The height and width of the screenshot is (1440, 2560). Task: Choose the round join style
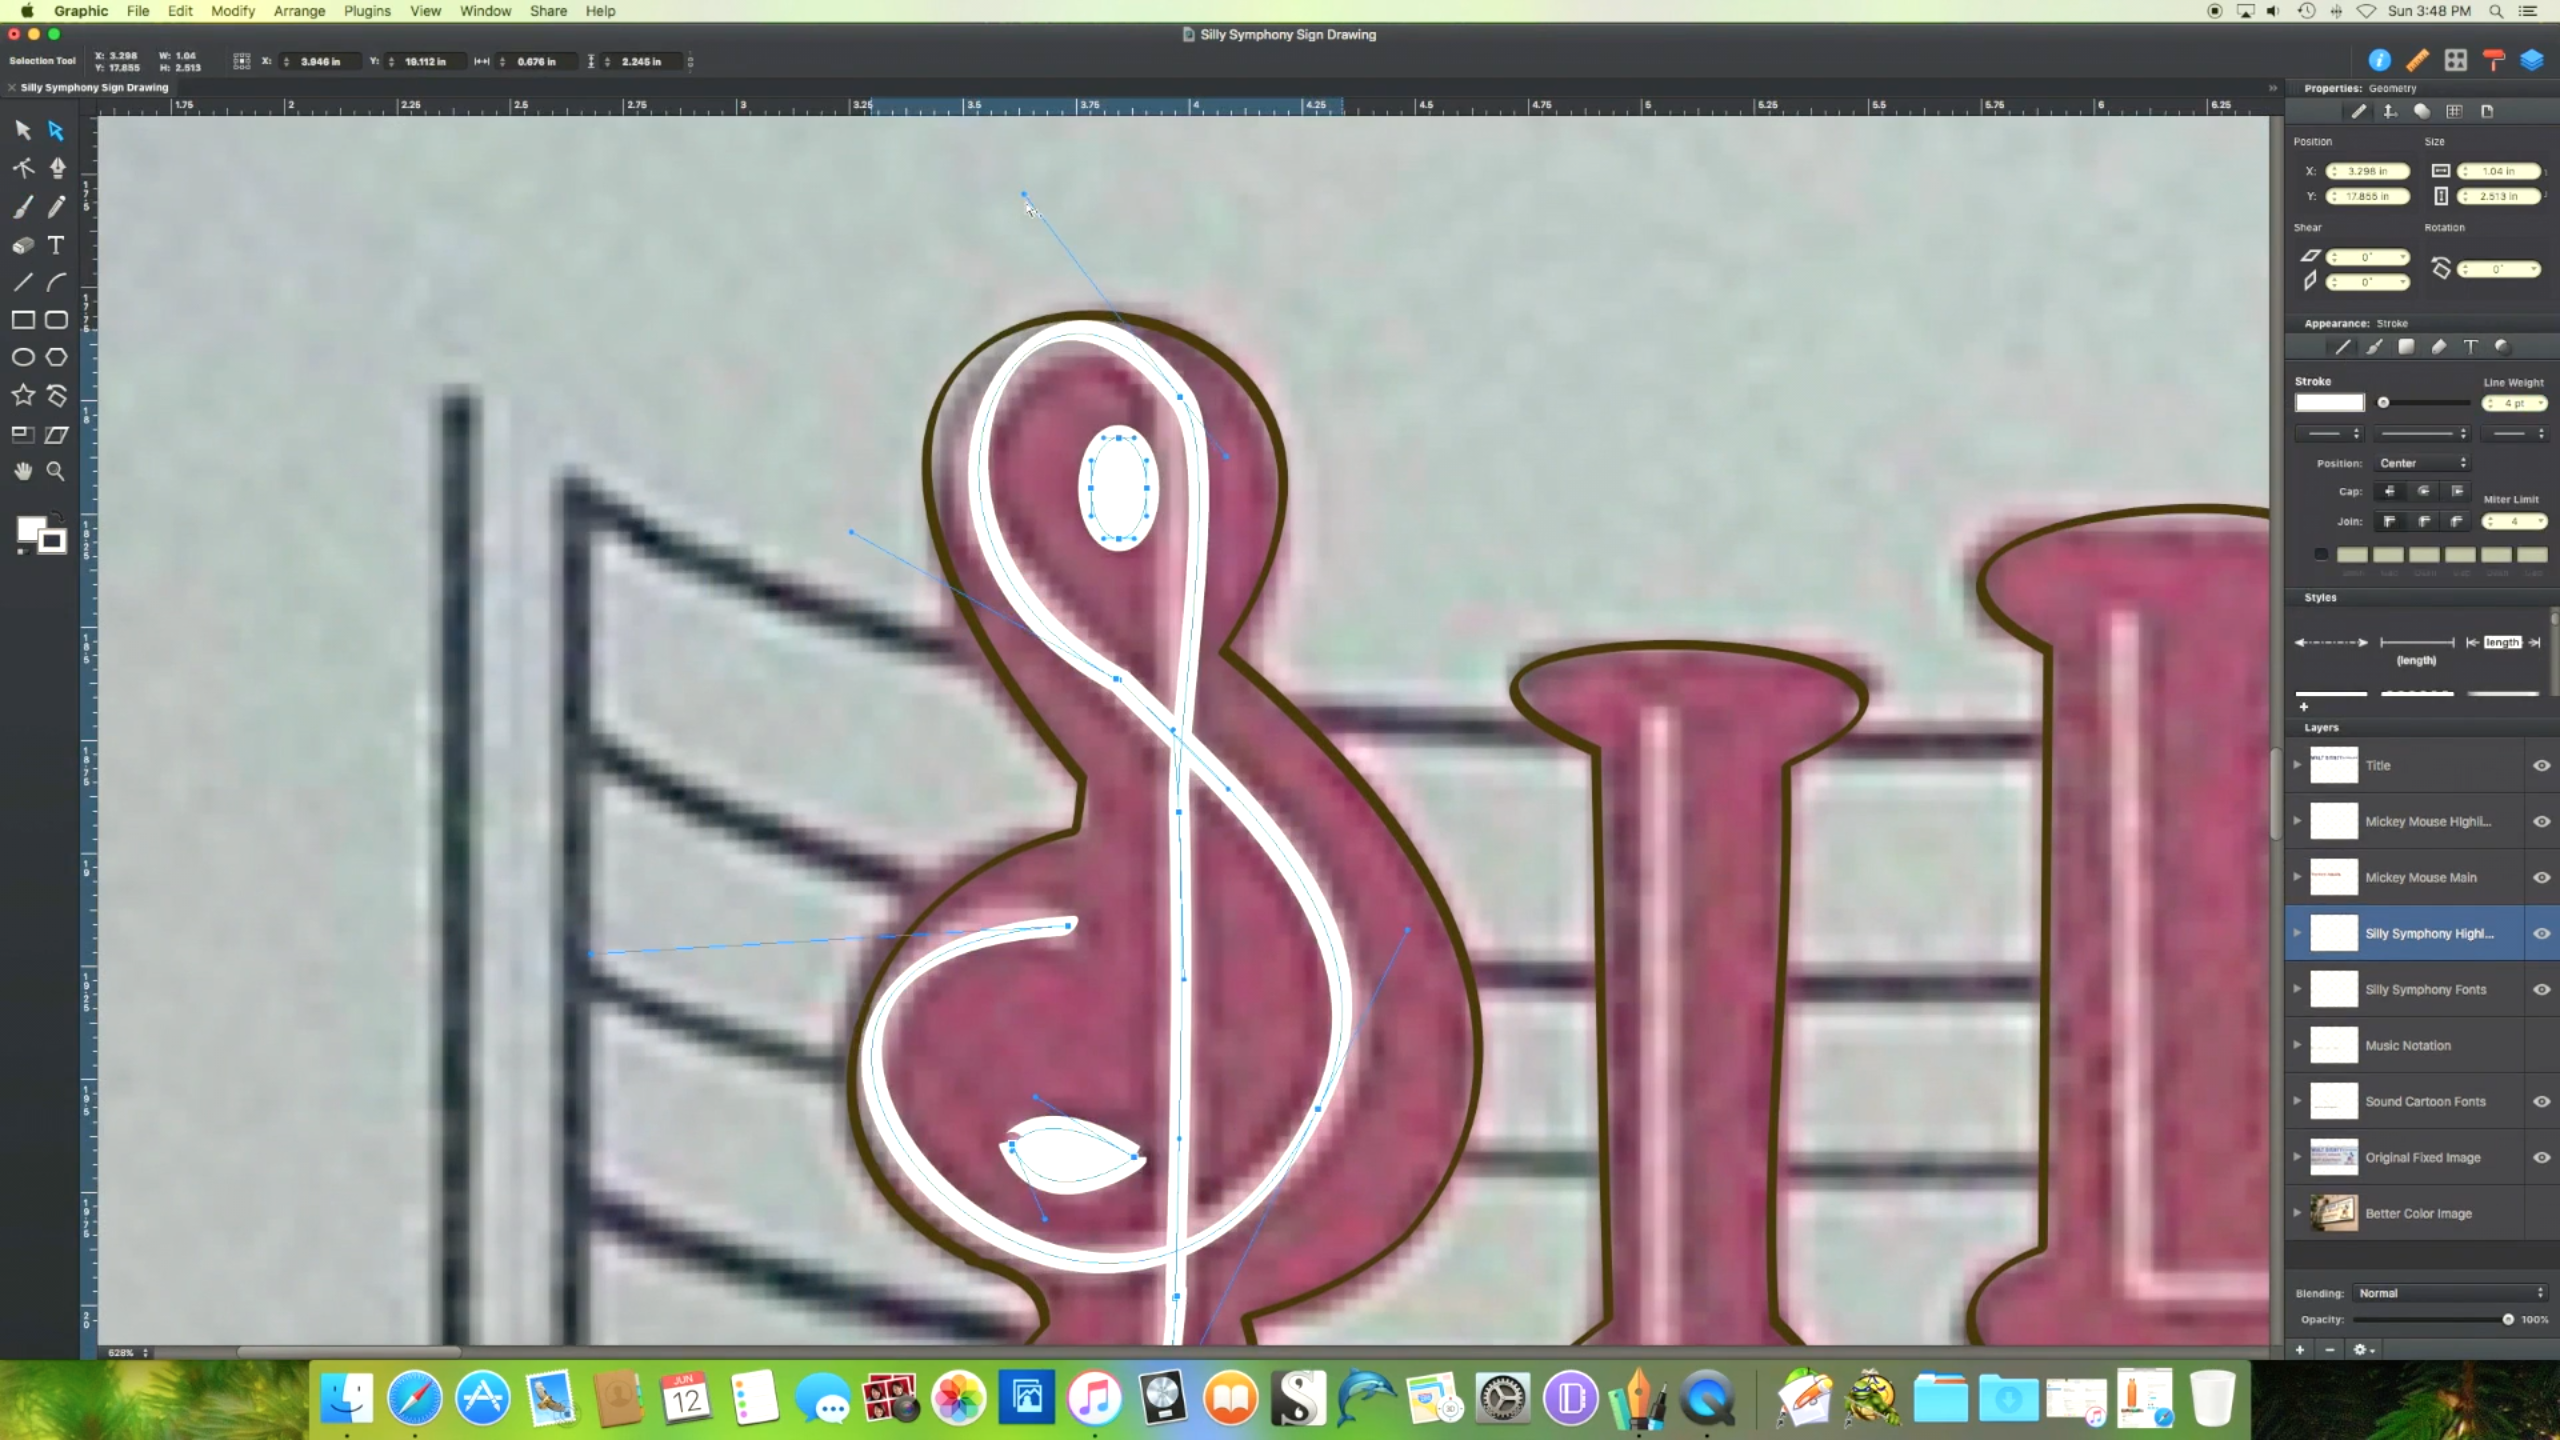click(x=2424, y=521)
